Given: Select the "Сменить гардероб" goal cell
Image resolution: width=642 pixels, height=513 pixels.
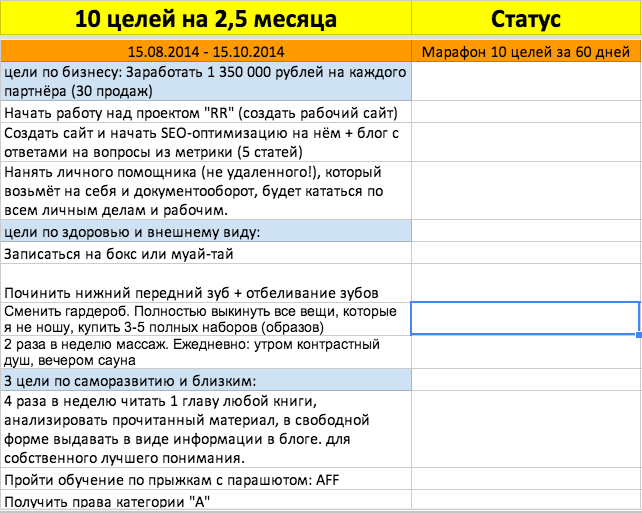Looking at the screenshot, I should pos(206,319).
